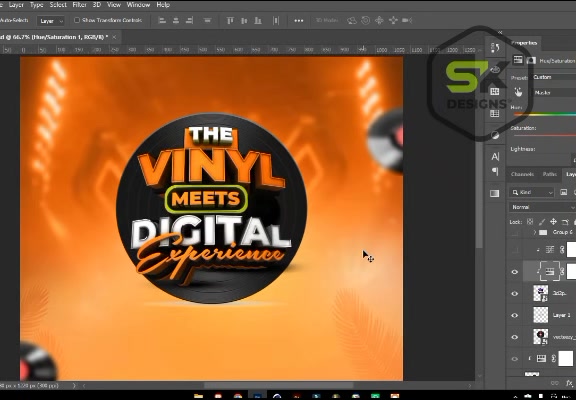Click the pixel layer filter icon
The image size is (576, 400).
pyautogui.click(x=563, y=192)
